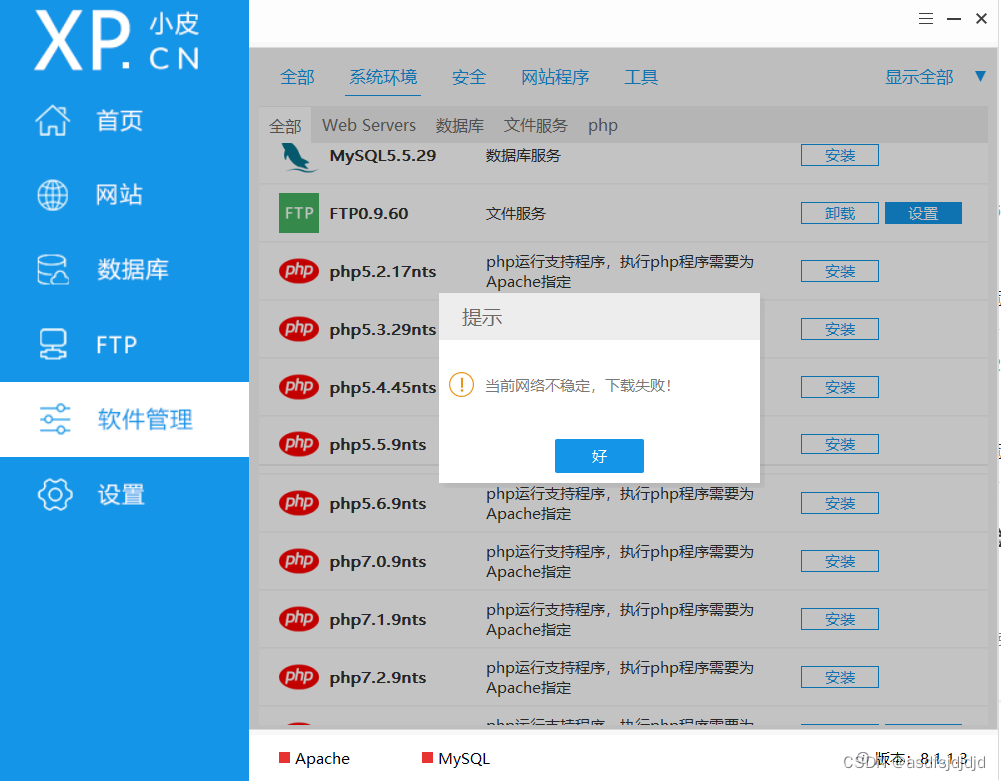Click the 文件服务 description of FTP0.9.60
Image resolution: width=1001 pixels, height=781 pixels.
click(x=516, y=213)
